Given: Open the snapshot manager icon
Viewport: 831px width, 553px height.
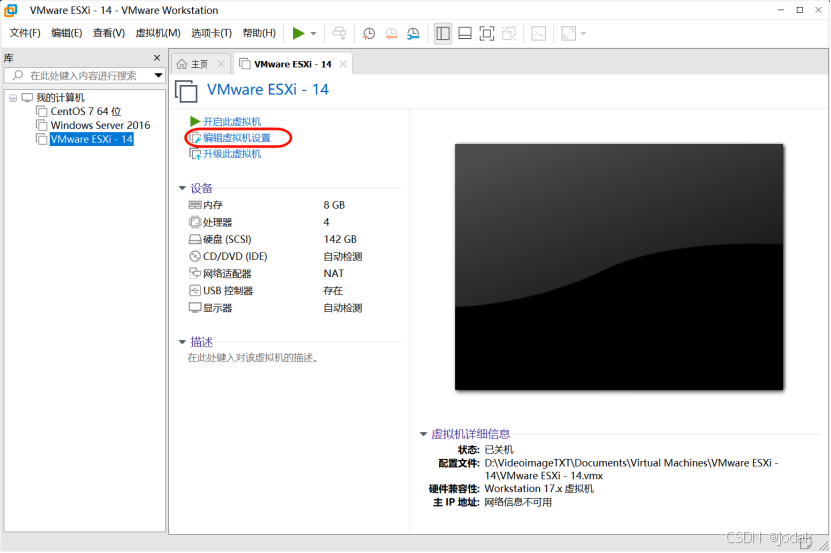Looking at the screenshot, I should click(413, 33).
